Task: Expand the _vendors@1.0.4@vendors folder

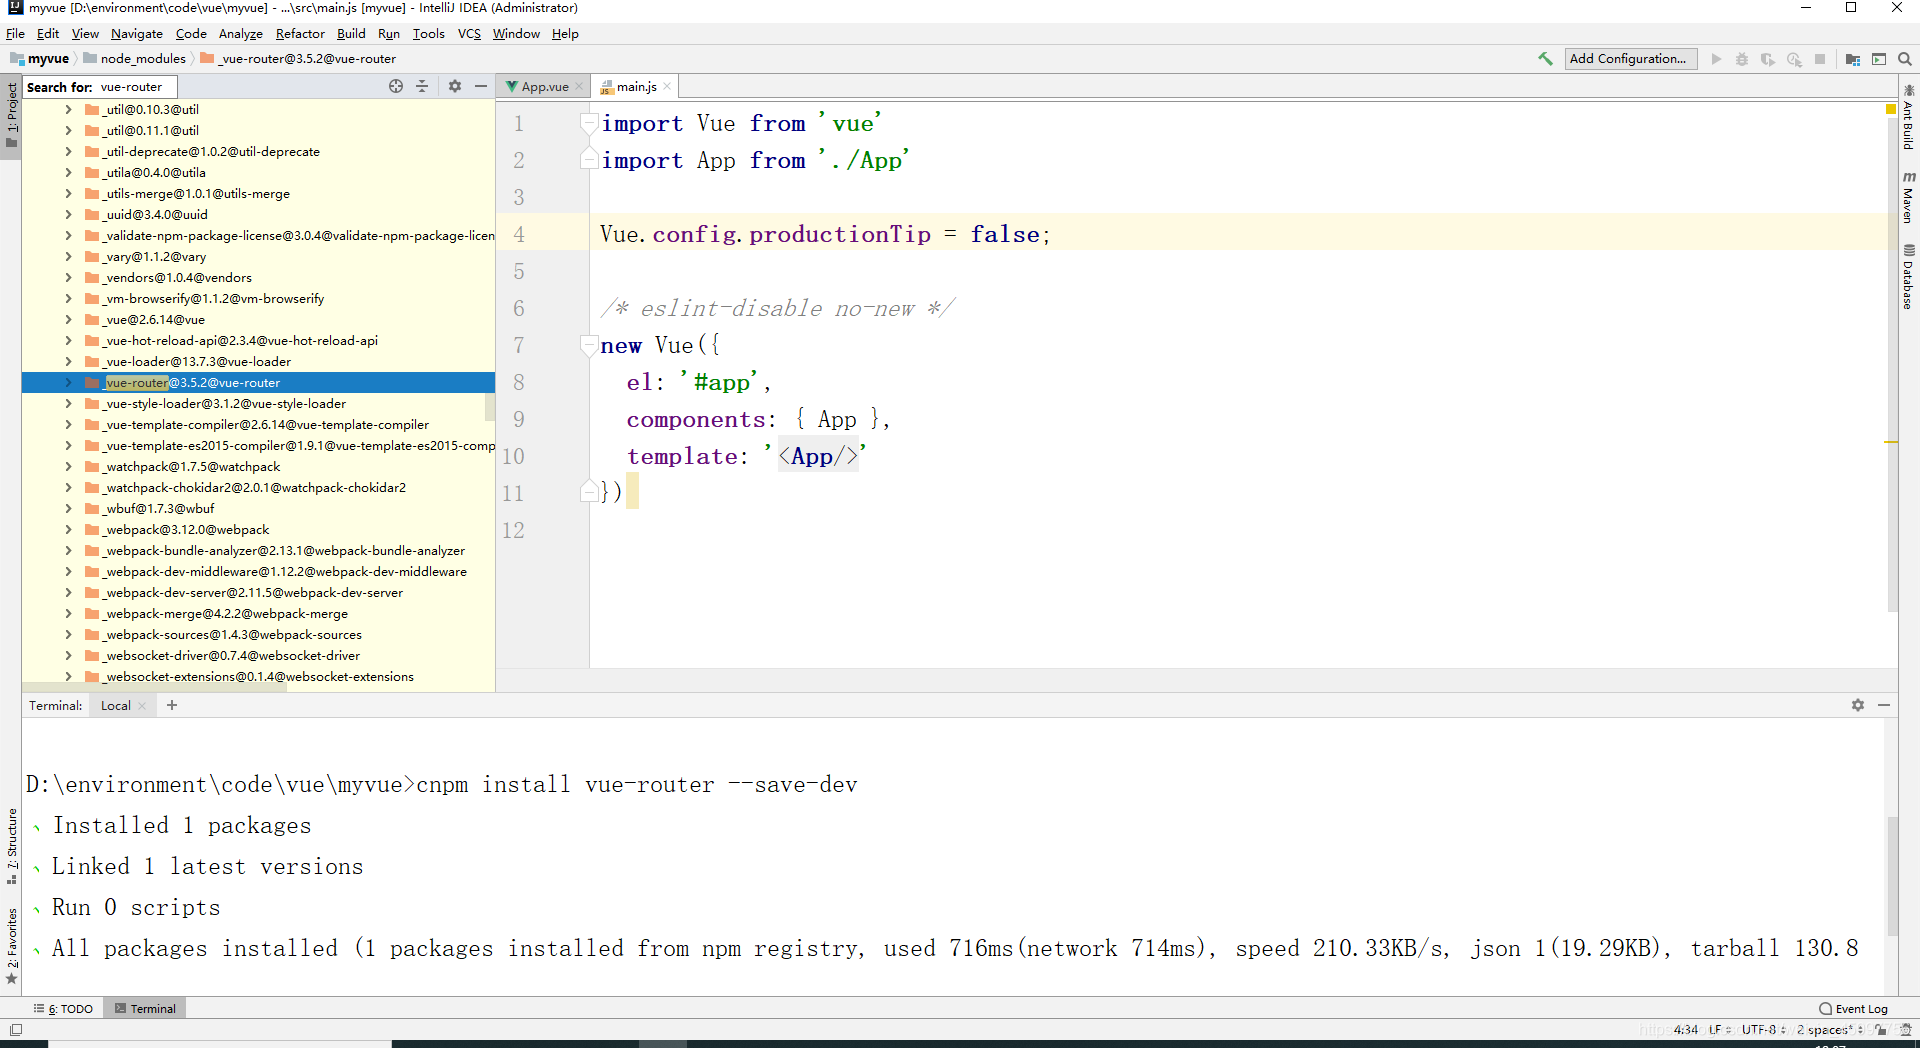Action: [x=68, y=277]
